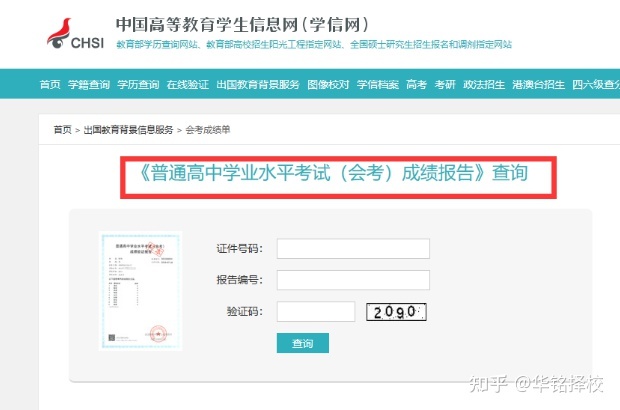620x410 pixels.
Task: Focus the 证件号码 input field
Action: click(x=353, y=249)
